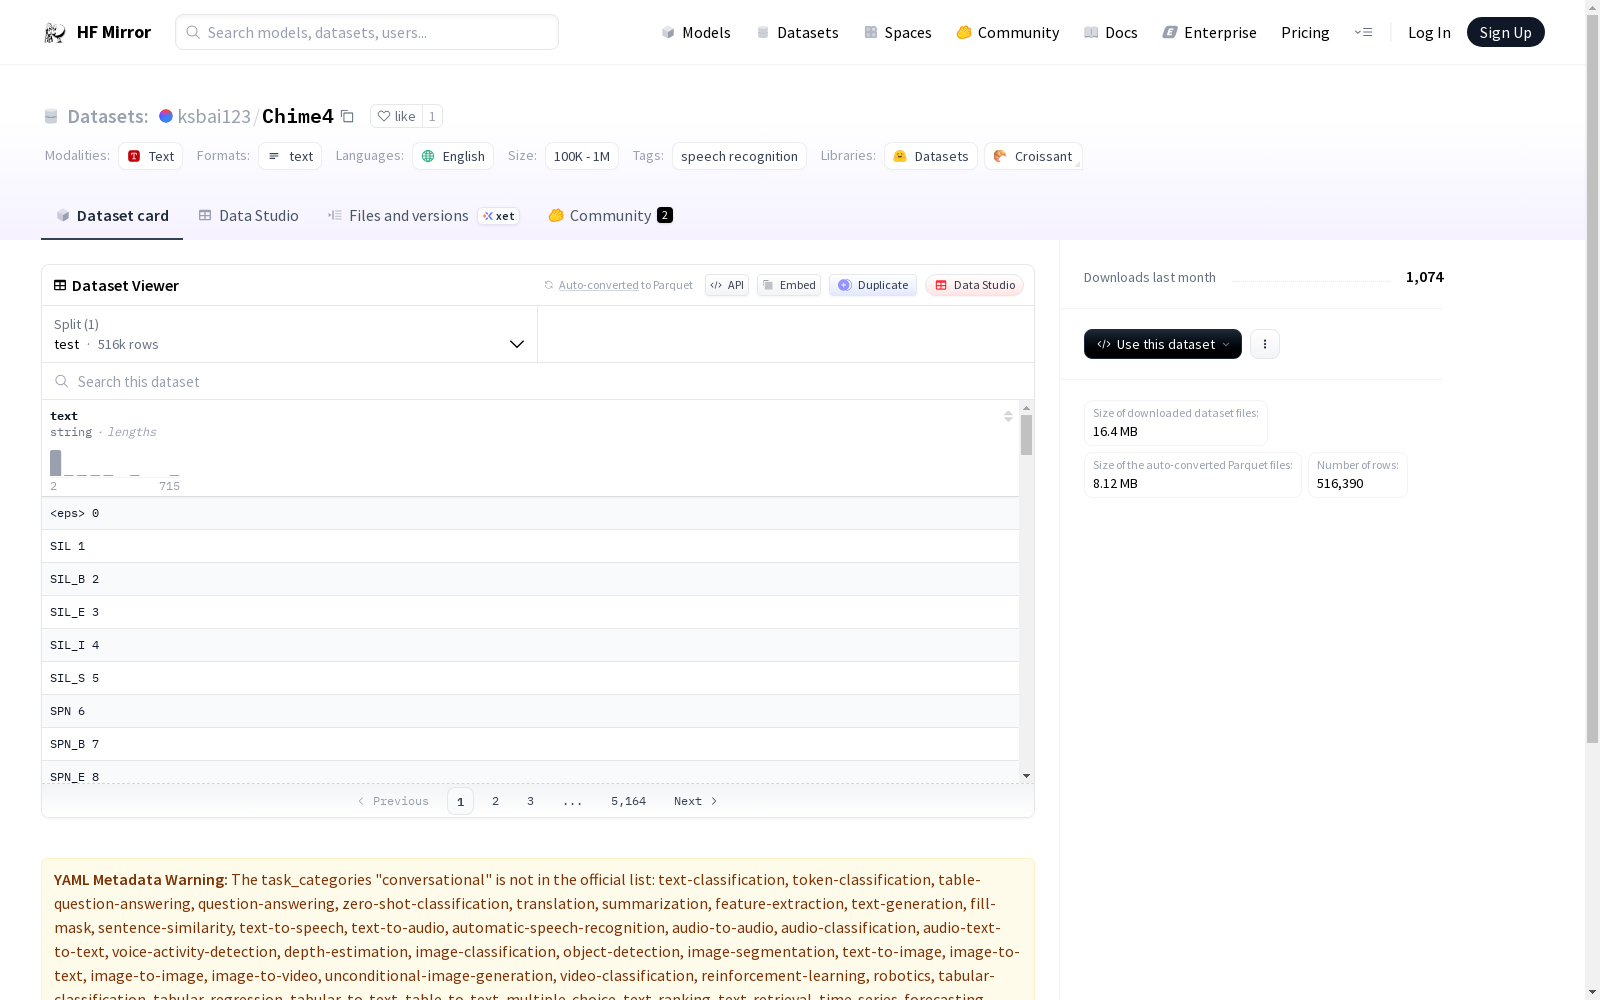
Task: Click the Chime4 dataset title
Action: tap(298, 116)
